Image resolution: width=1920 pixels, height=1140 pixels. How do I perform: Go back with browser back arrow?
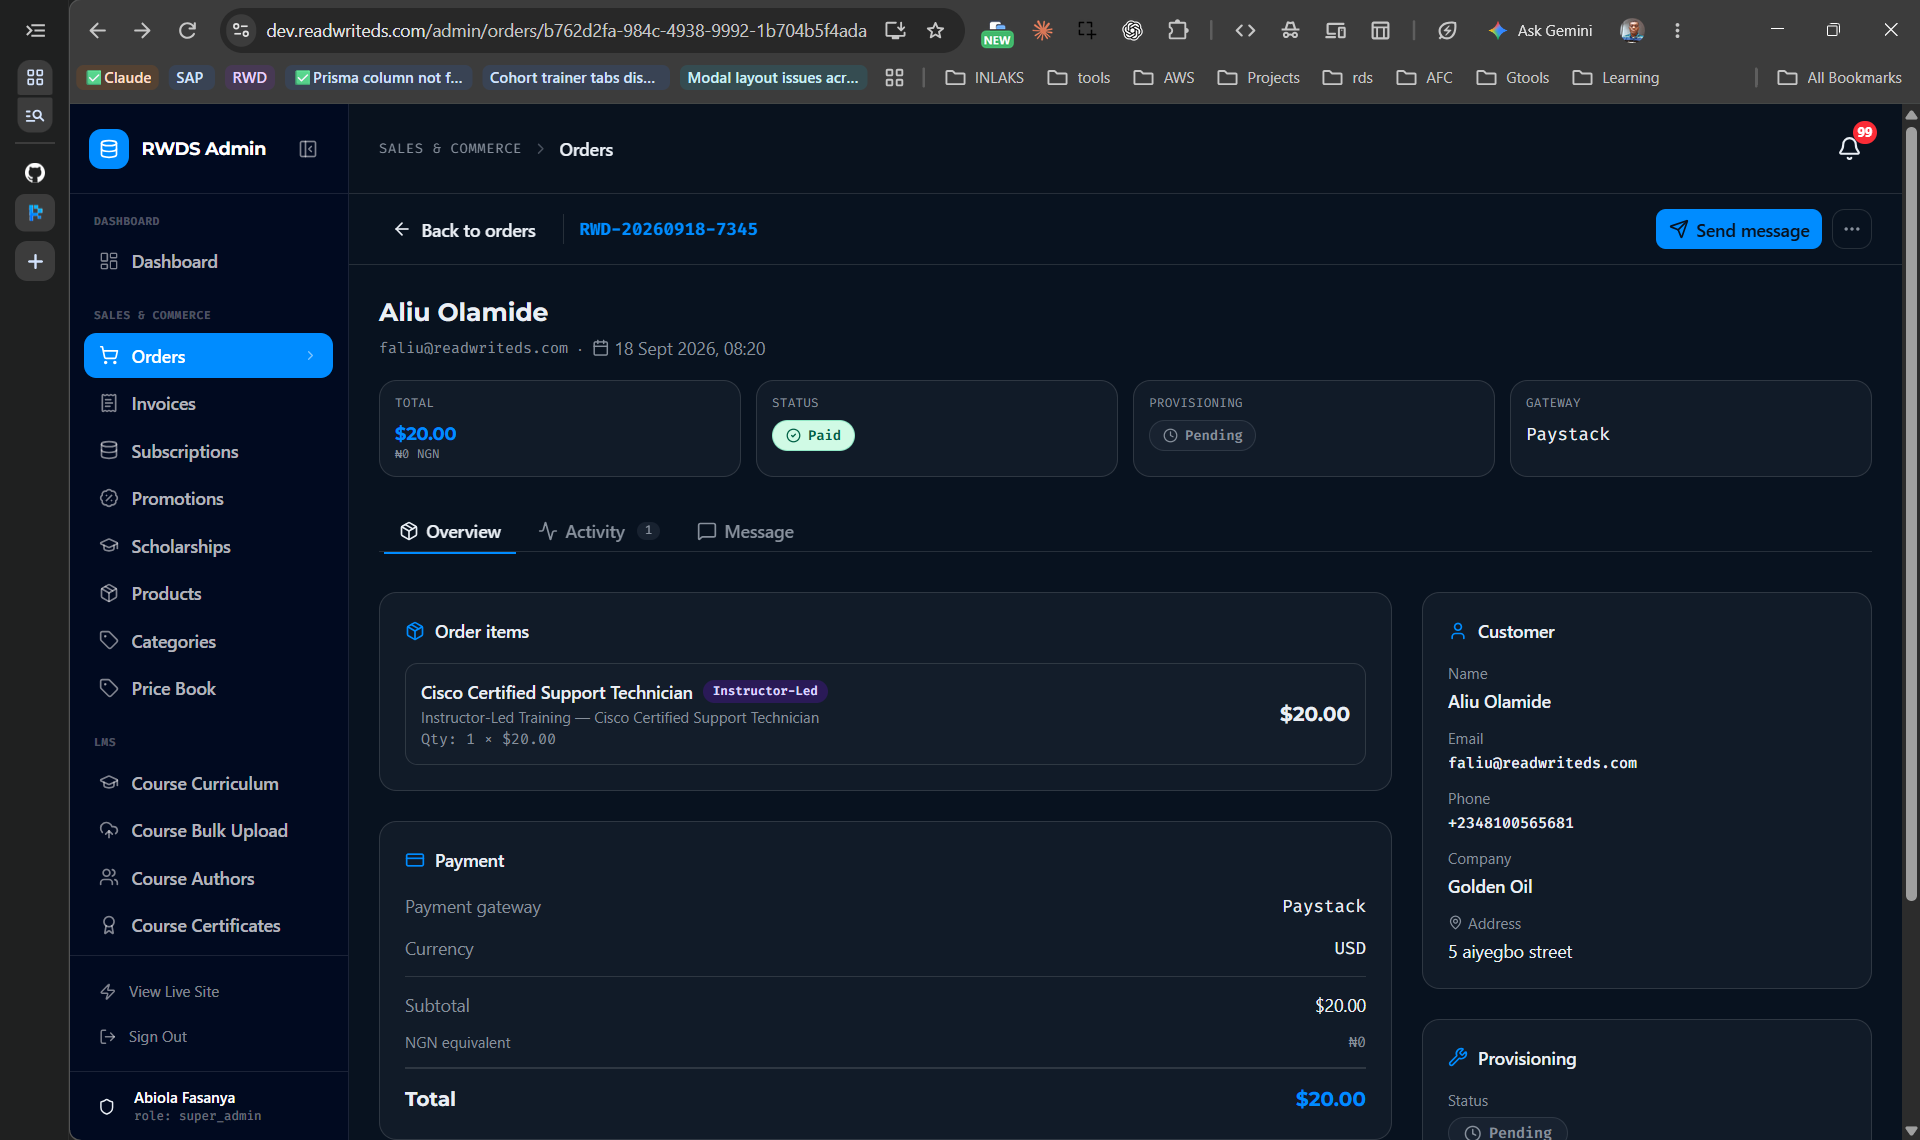[x=97, y=30]
